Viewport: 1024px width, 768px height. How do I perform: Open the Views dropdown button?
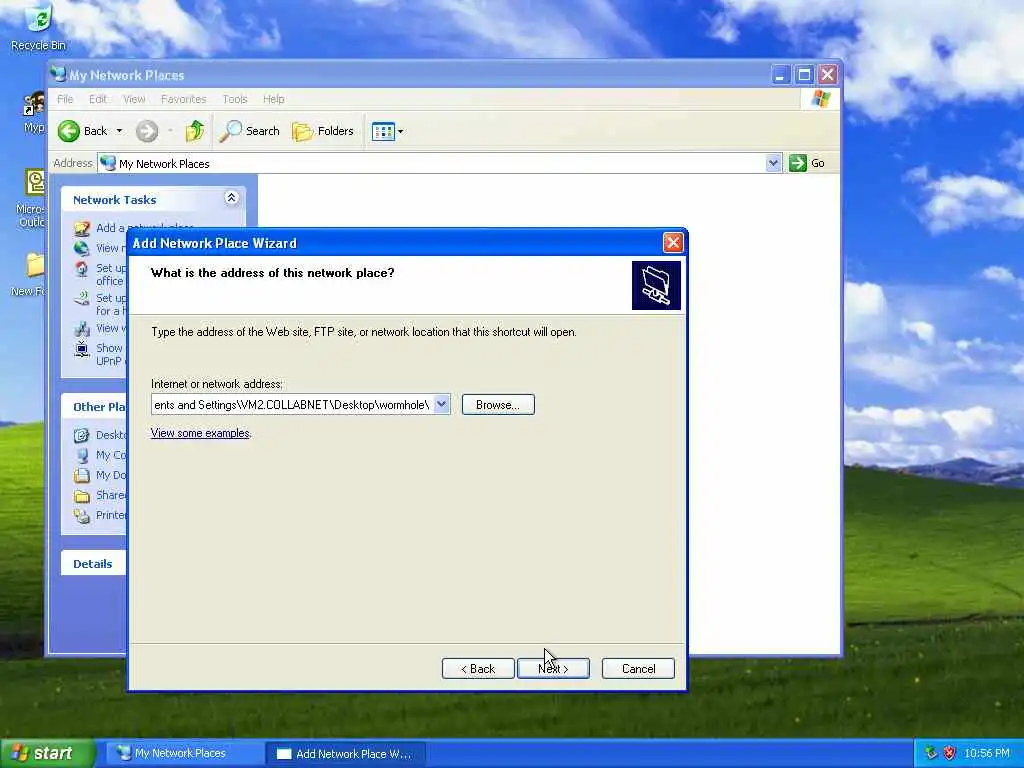tap(387, 131)
